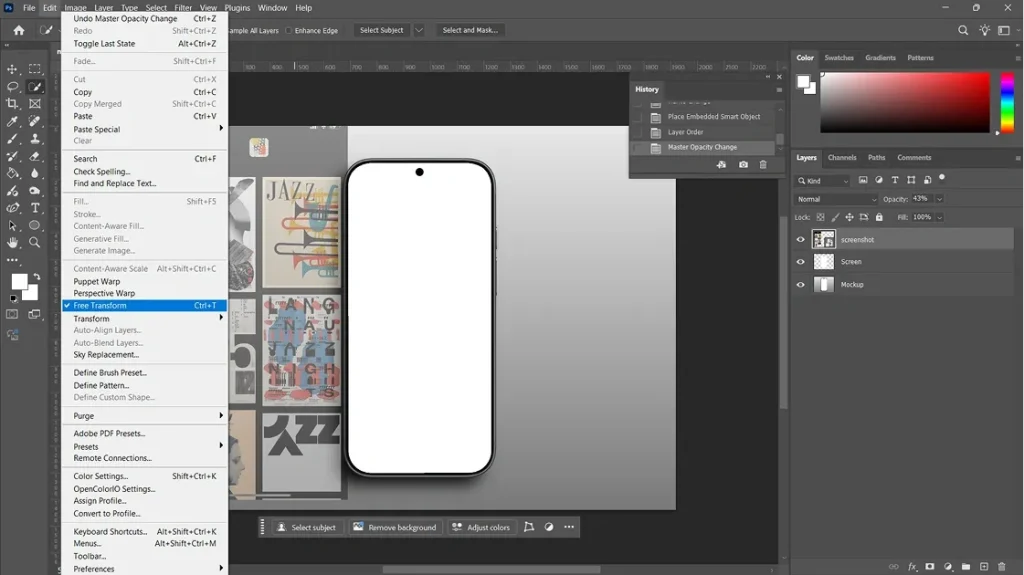Screen dimensions: 1024x575
Task: Select the Clone Stamp tool
Action: click(x=35, y=139)
